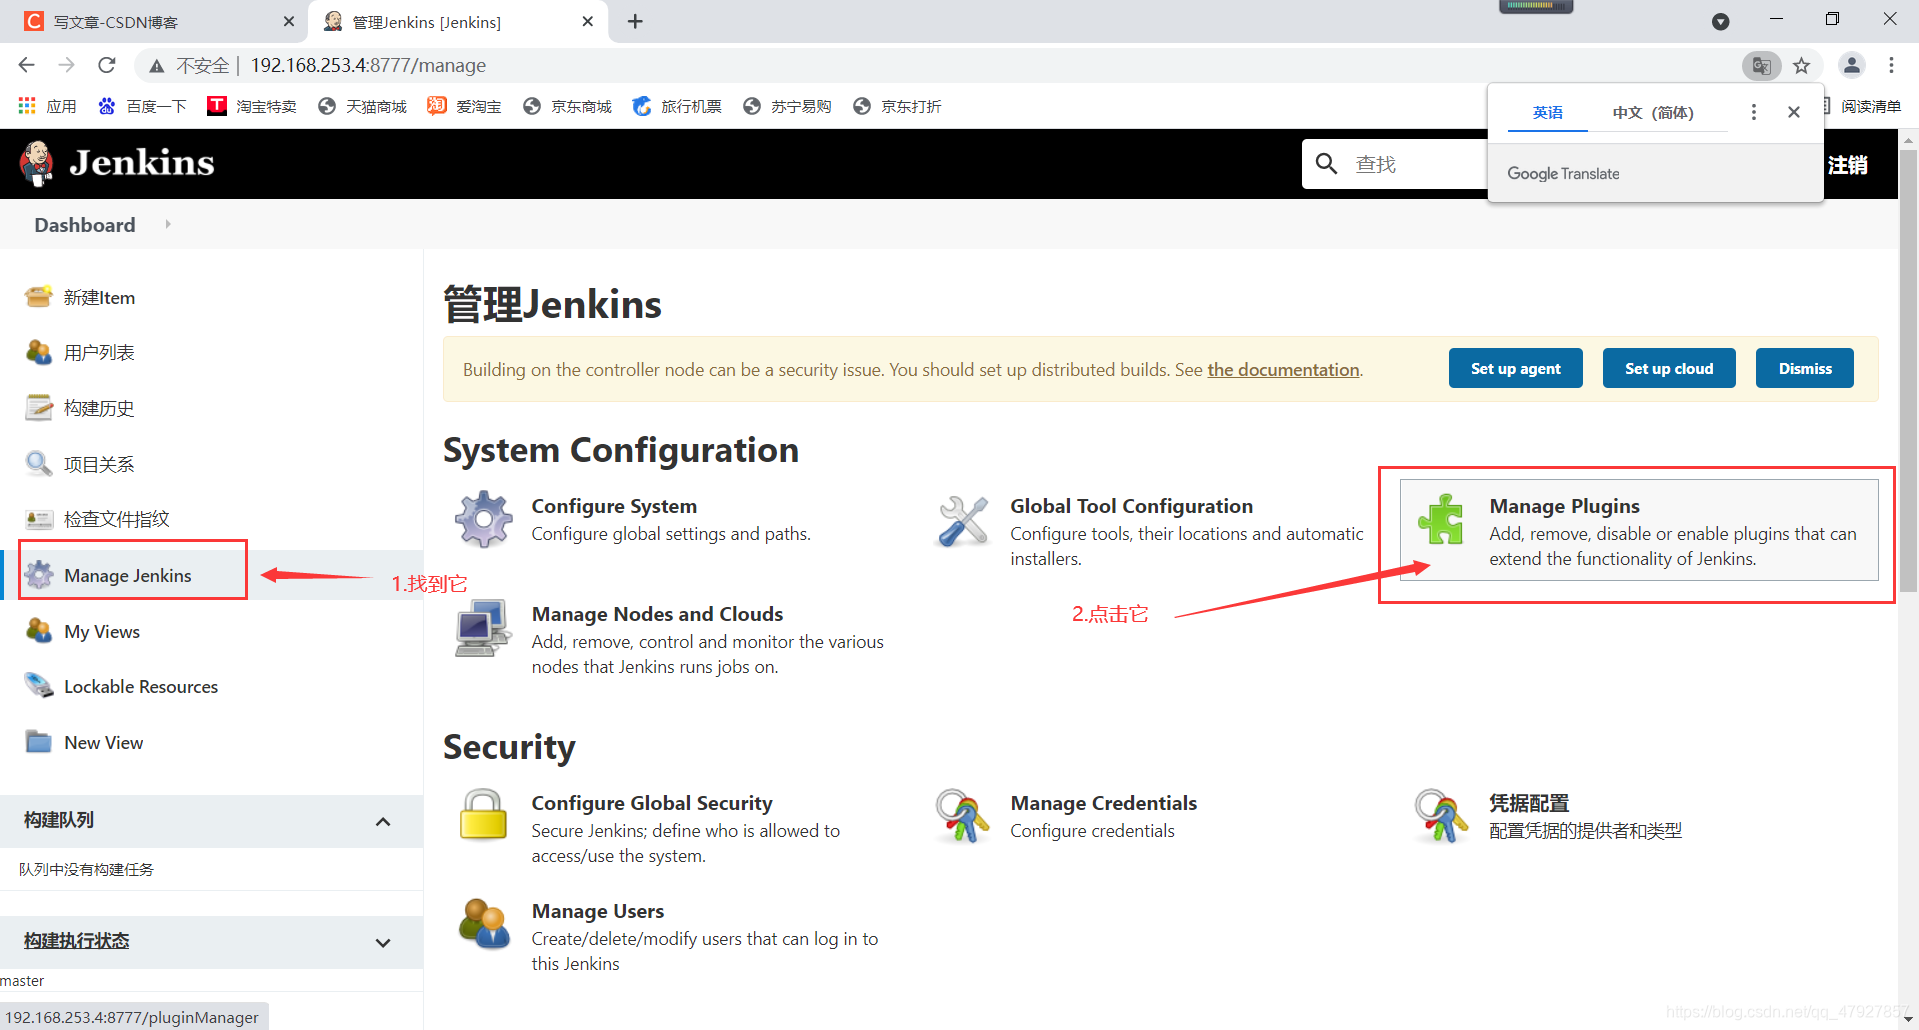
Task: Click the New View folder icon
Action: tap(39, 742)
